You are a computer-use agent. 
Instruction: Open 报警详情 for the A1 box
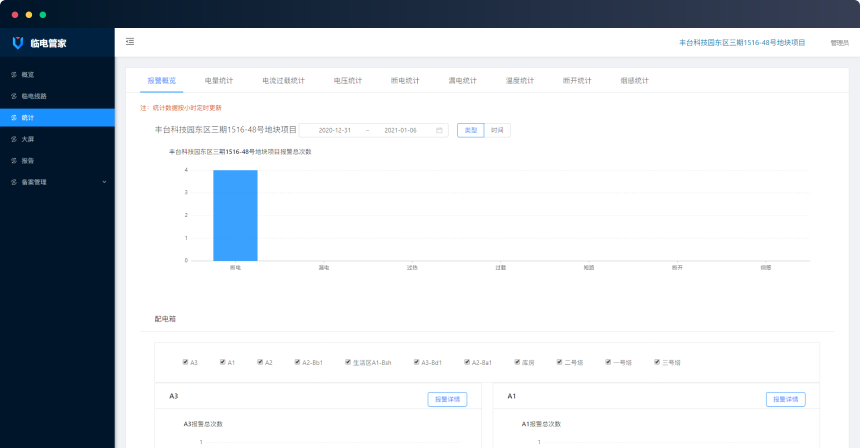pos(786,399)
